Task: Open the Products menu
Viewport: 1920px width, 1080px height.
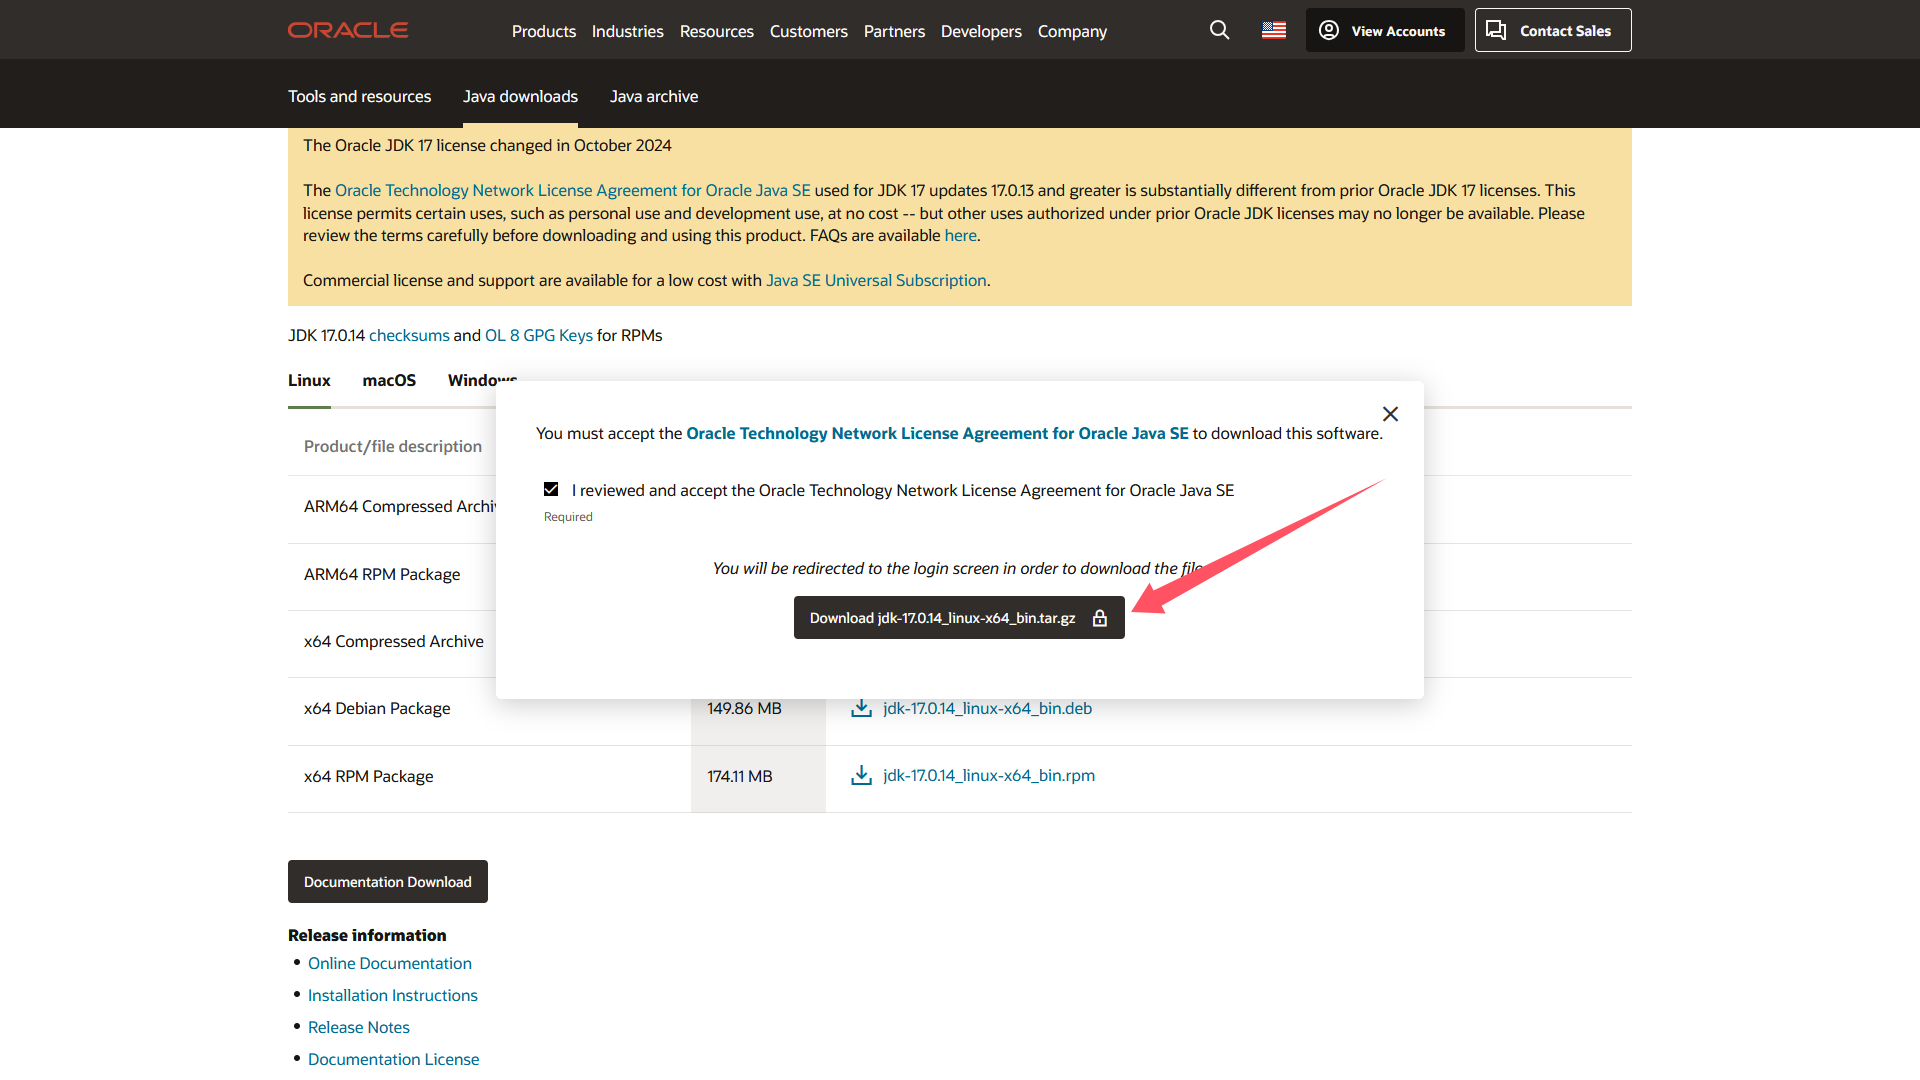Action: click(544, 31)
